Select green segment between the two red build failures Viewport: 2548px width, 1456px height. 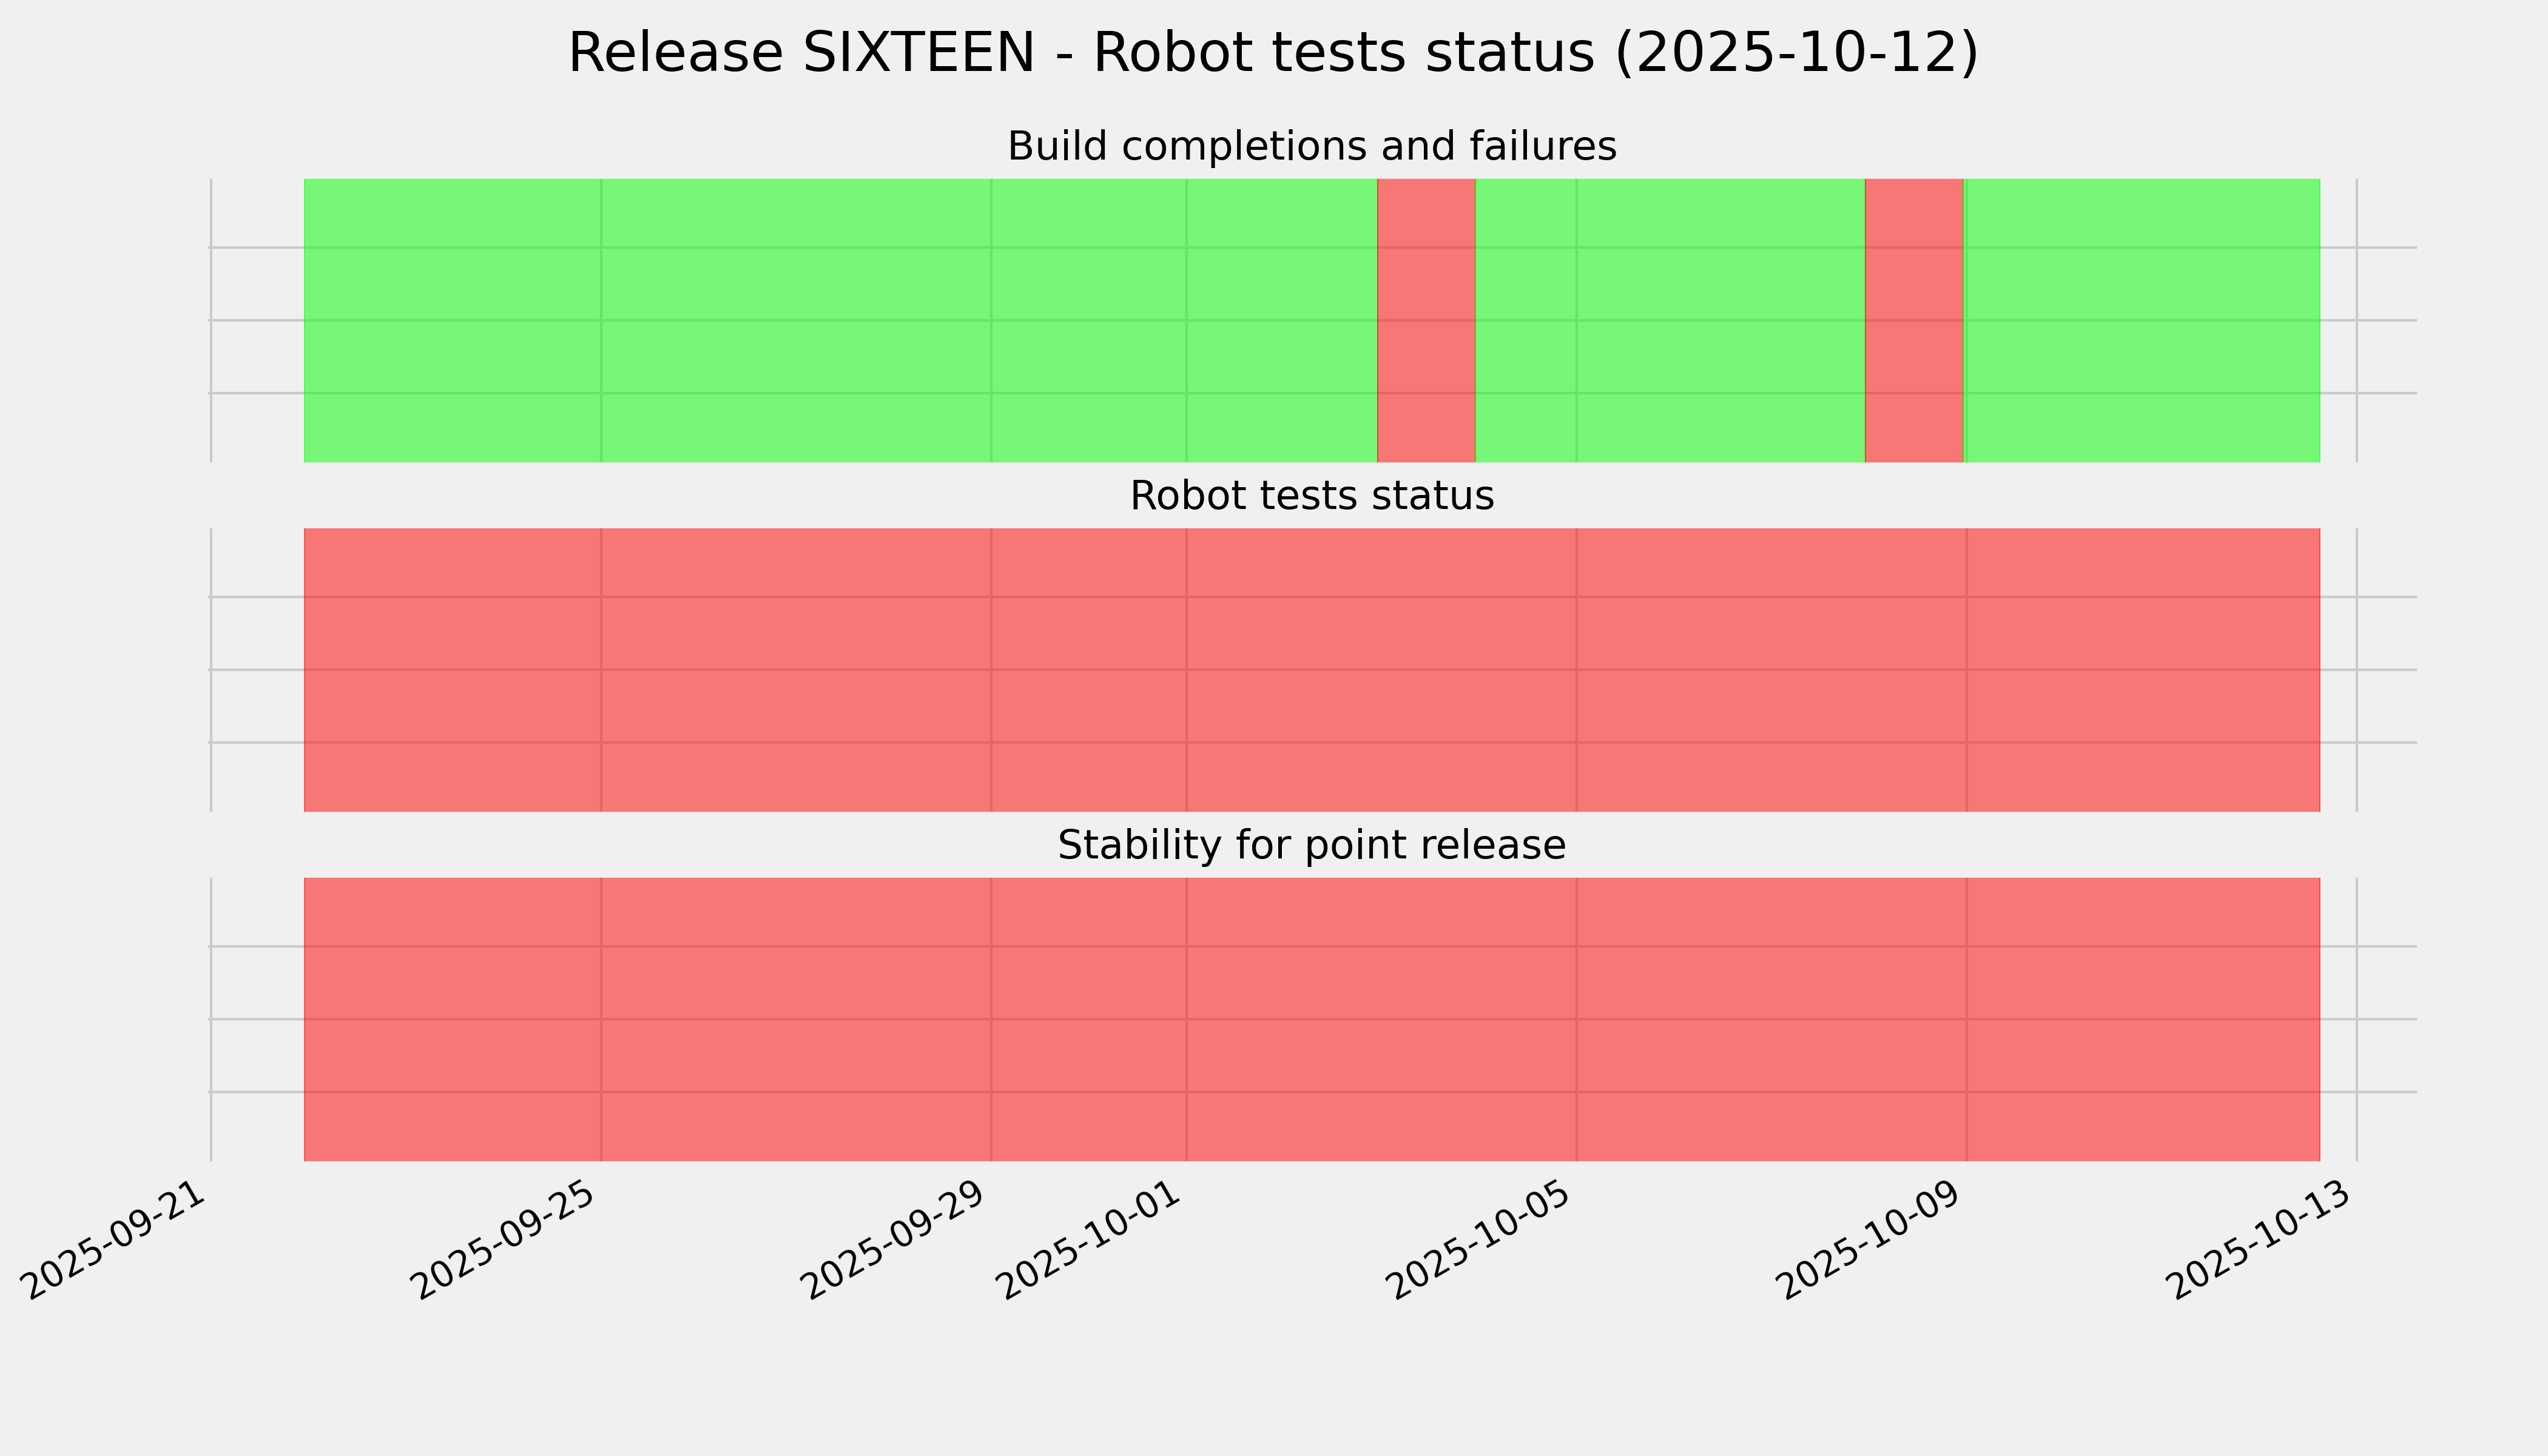click(1670, 320)
